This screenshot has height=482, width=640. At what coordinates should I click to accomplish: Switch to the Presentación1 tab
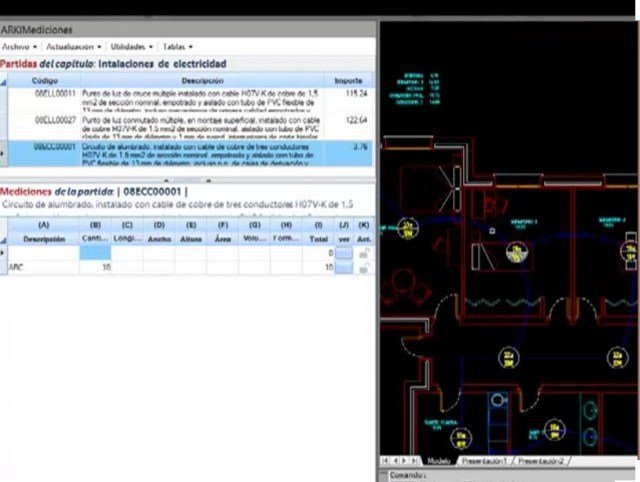tap(484, 461)
